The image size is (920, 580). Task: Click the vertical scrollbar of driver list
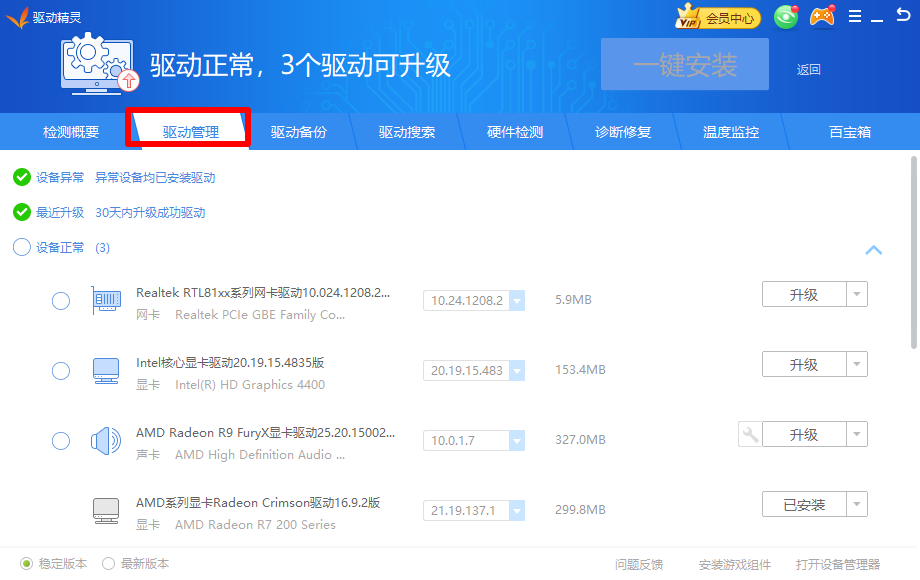(x=914, y=250)
